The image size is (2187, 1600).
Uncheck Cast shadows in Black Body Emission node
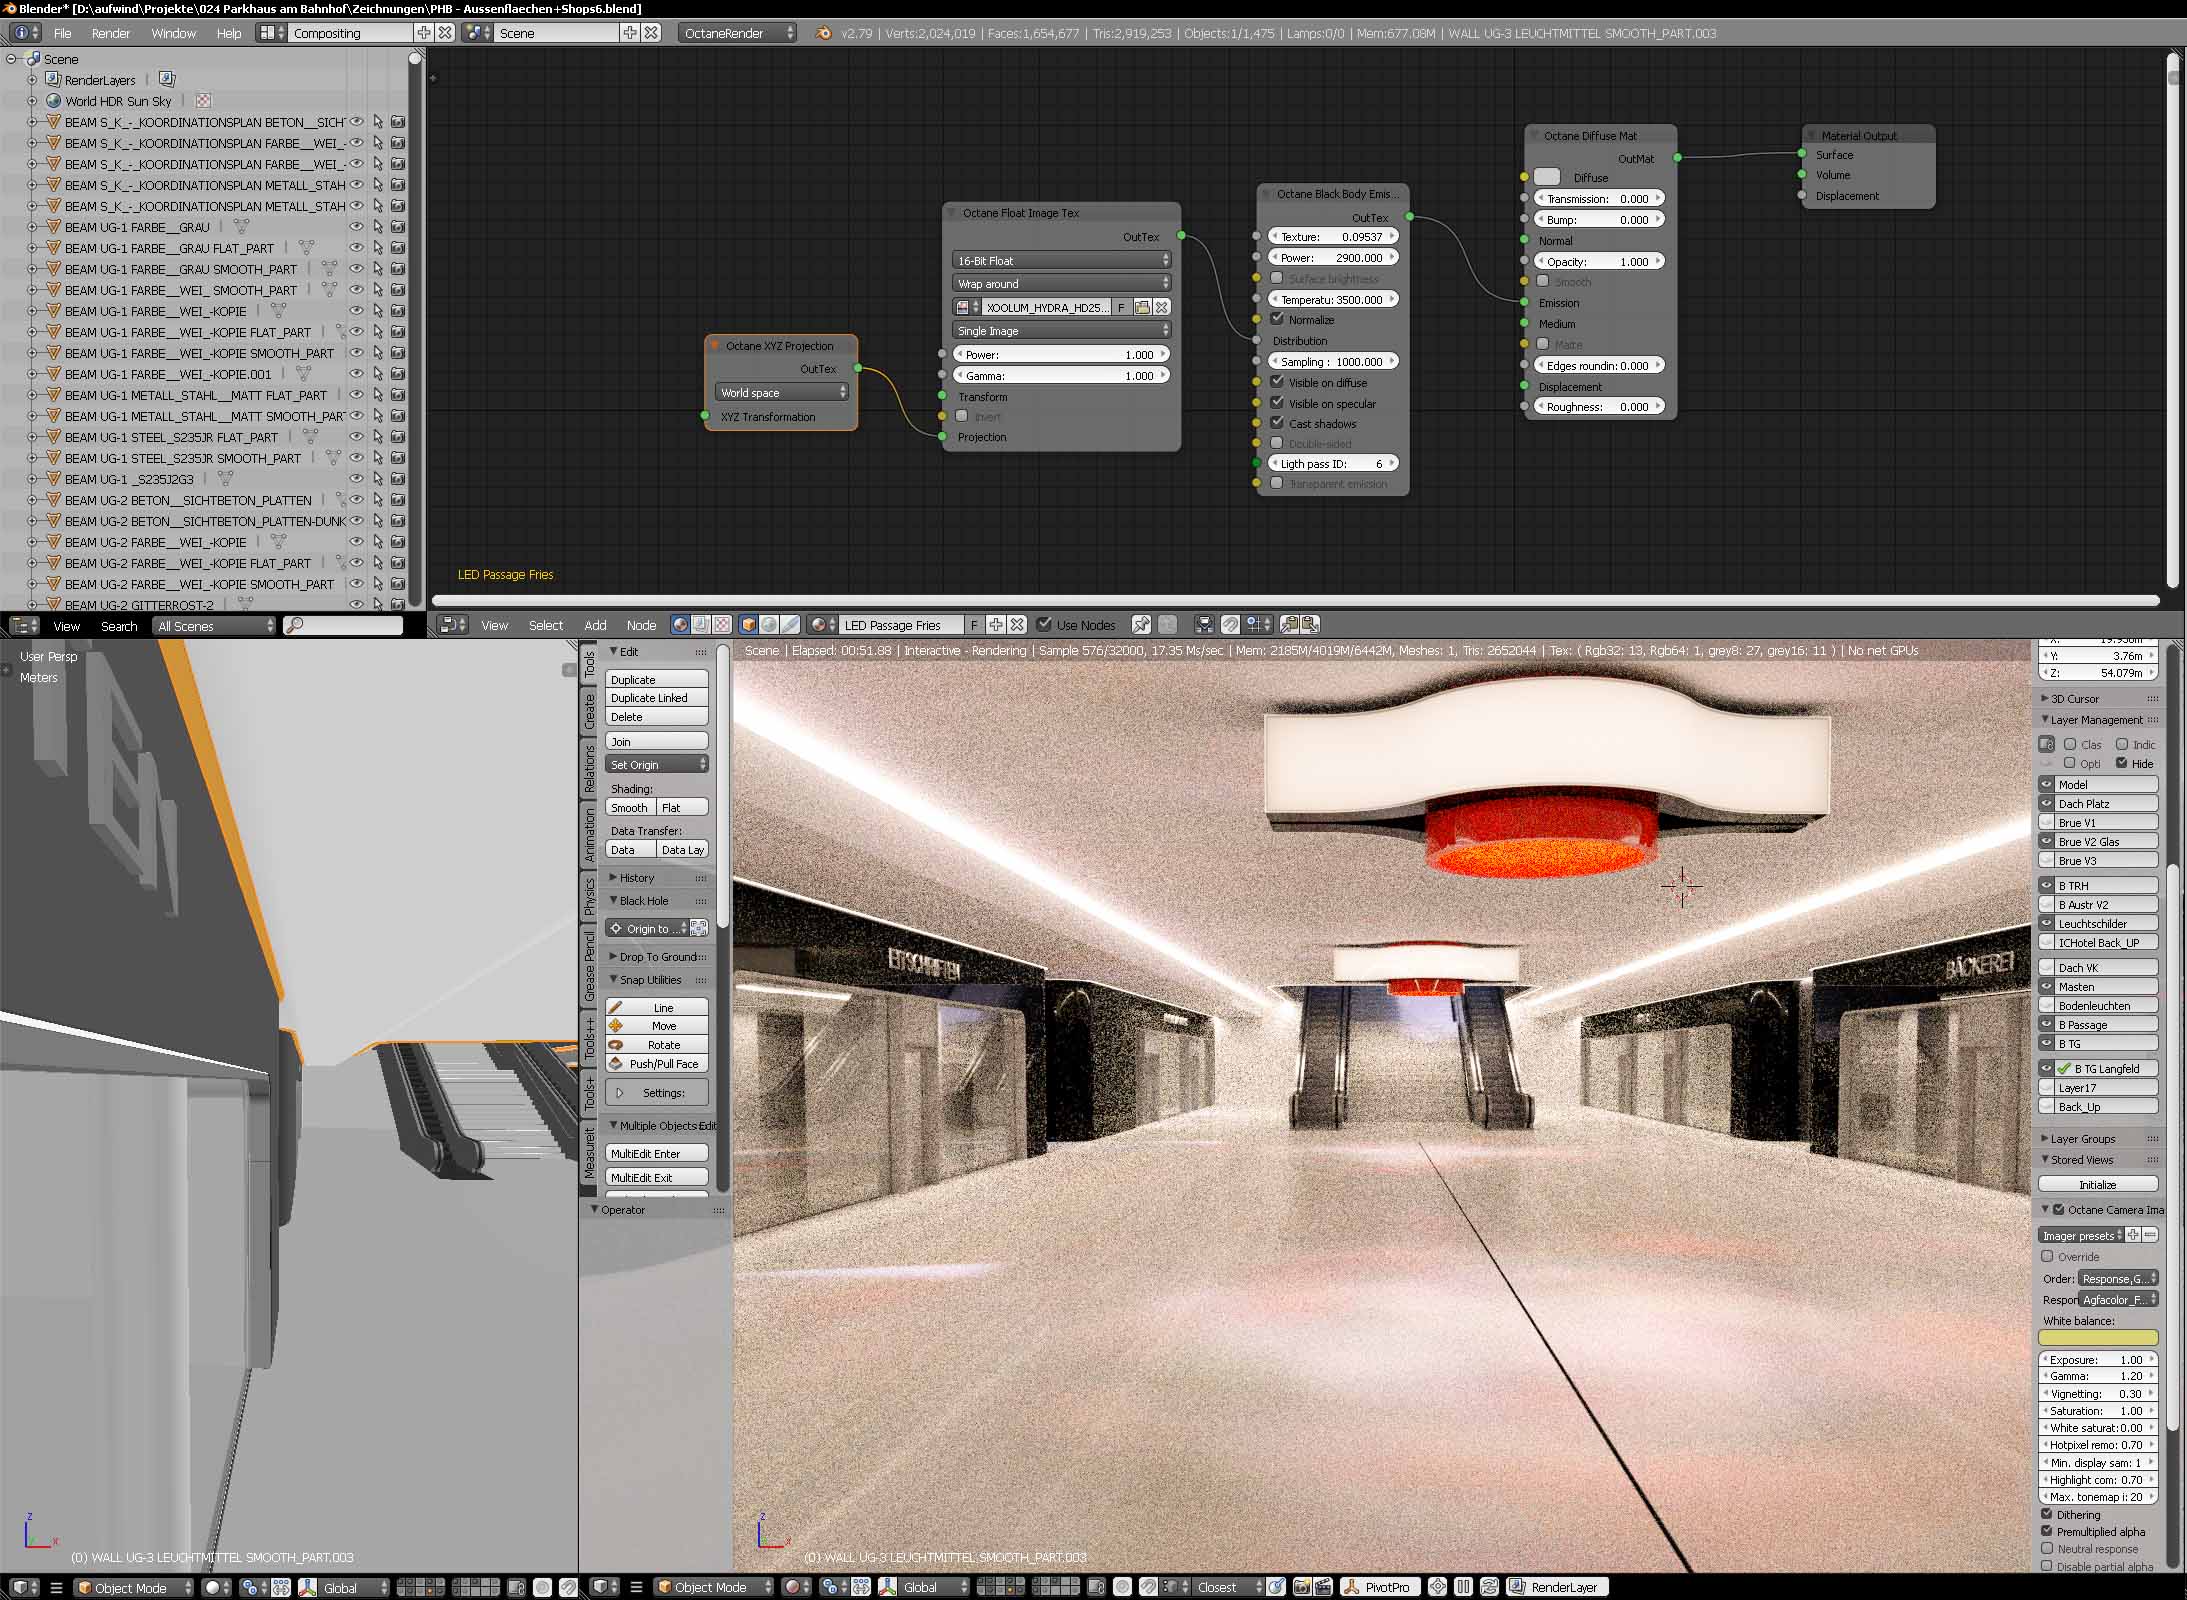1277,423
